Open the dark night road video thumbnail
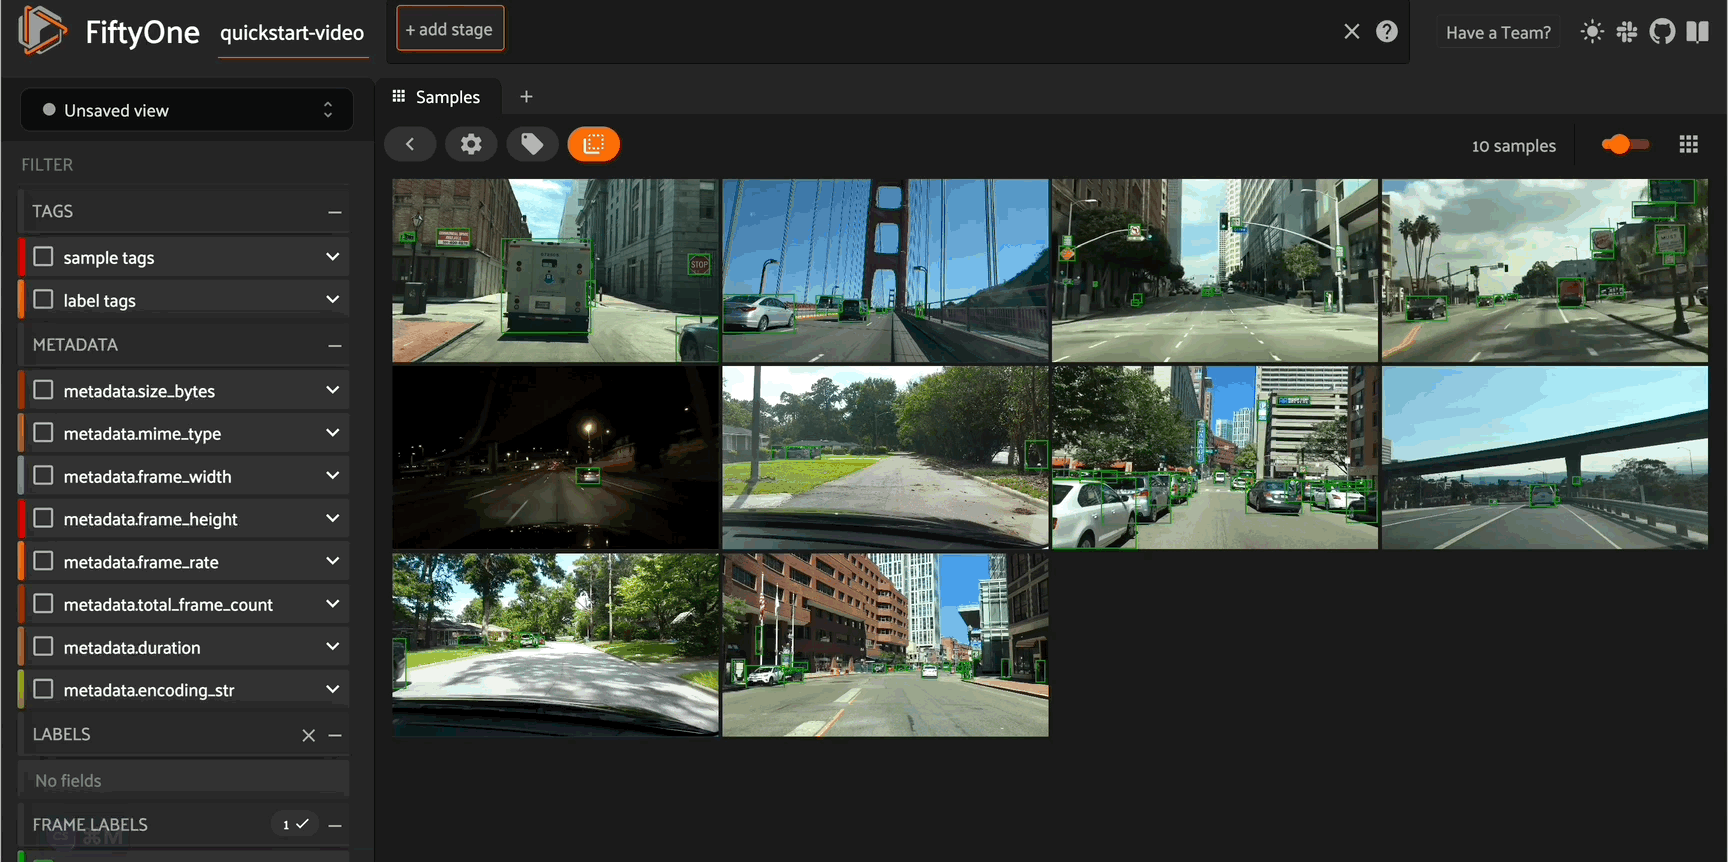 [555, 457]
